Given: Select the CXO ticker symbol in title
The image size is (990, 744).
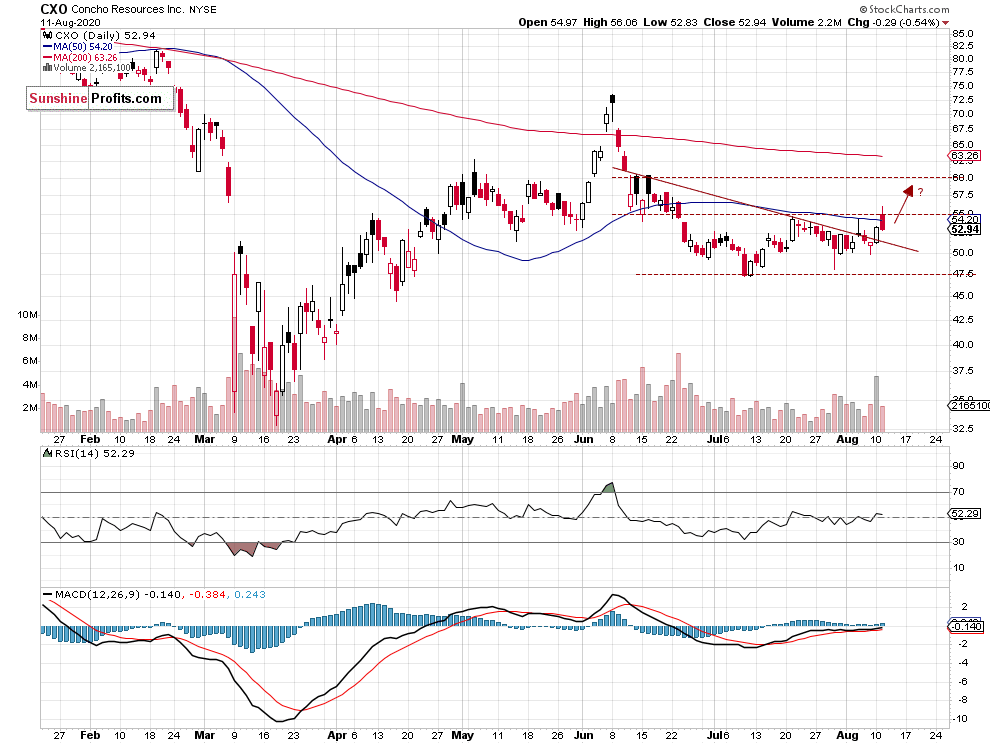Looking at the screenshot, I should point(54,9).
